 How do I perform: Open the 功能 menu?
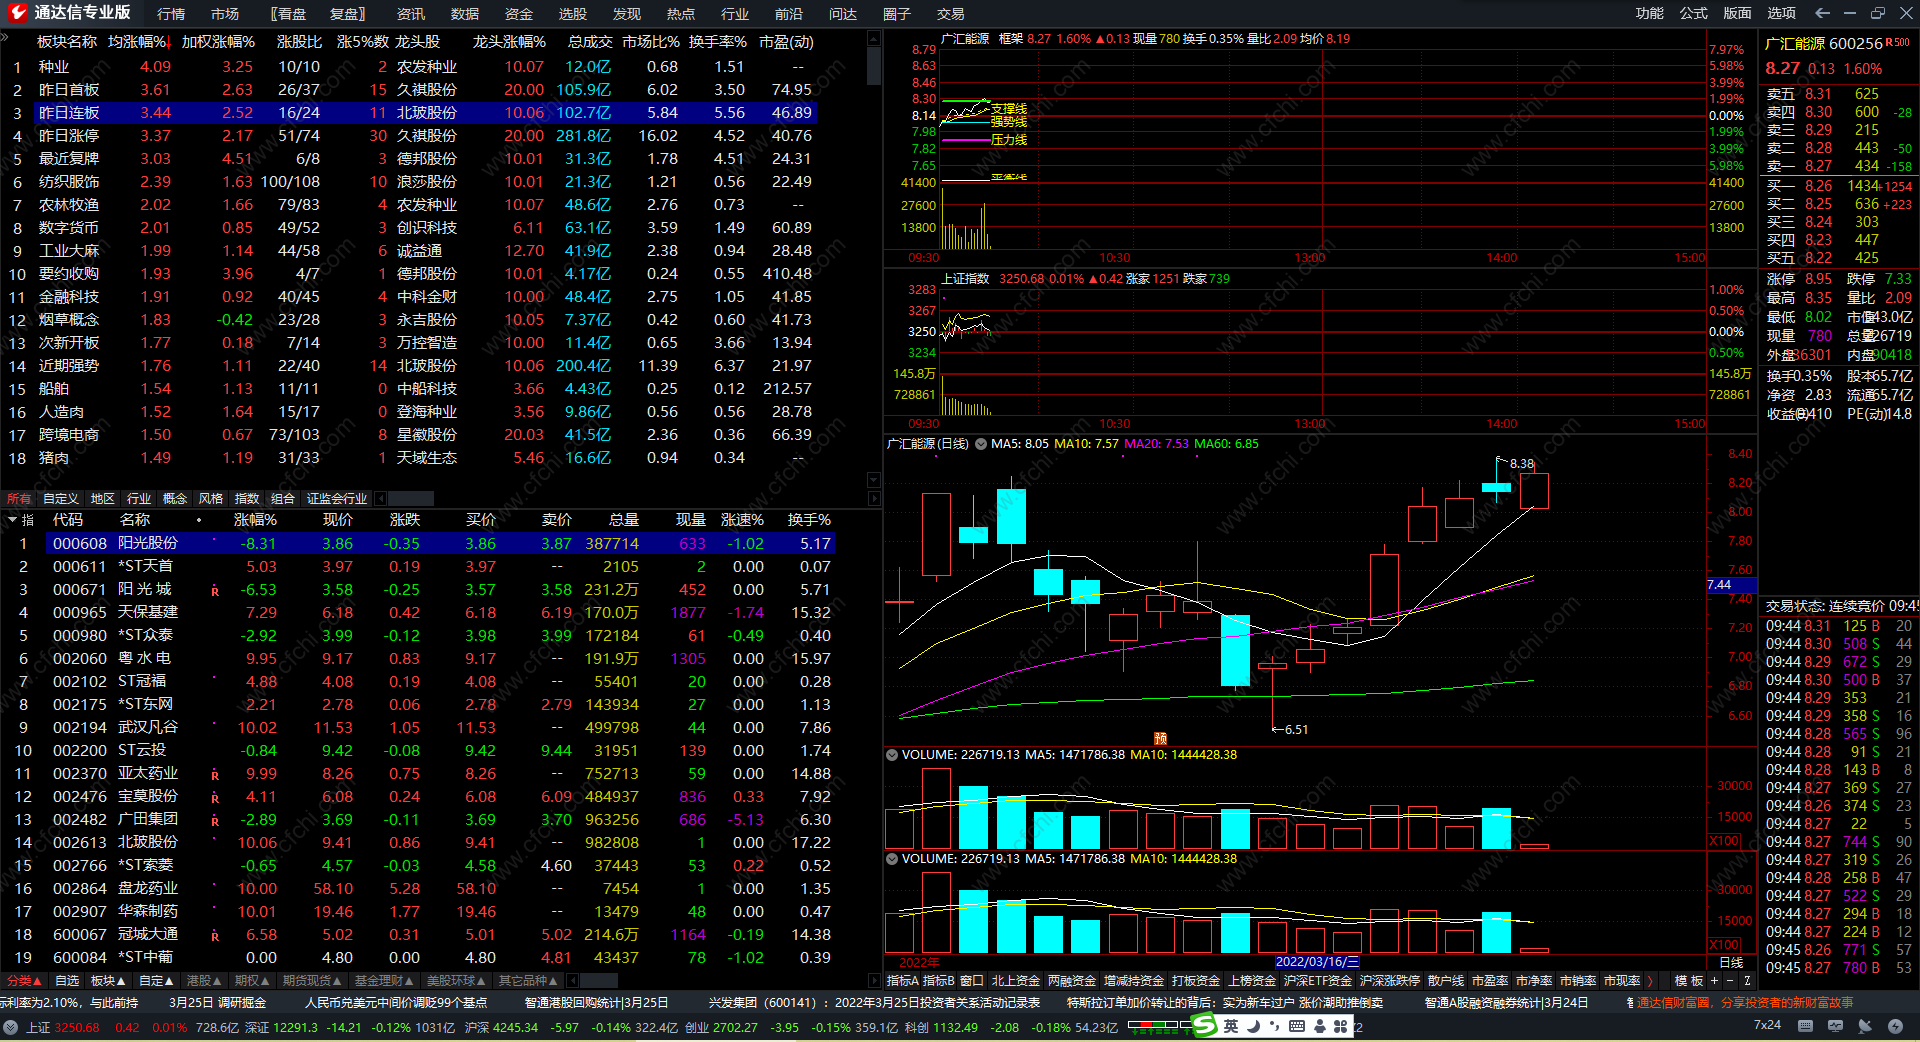(1650, 13)
